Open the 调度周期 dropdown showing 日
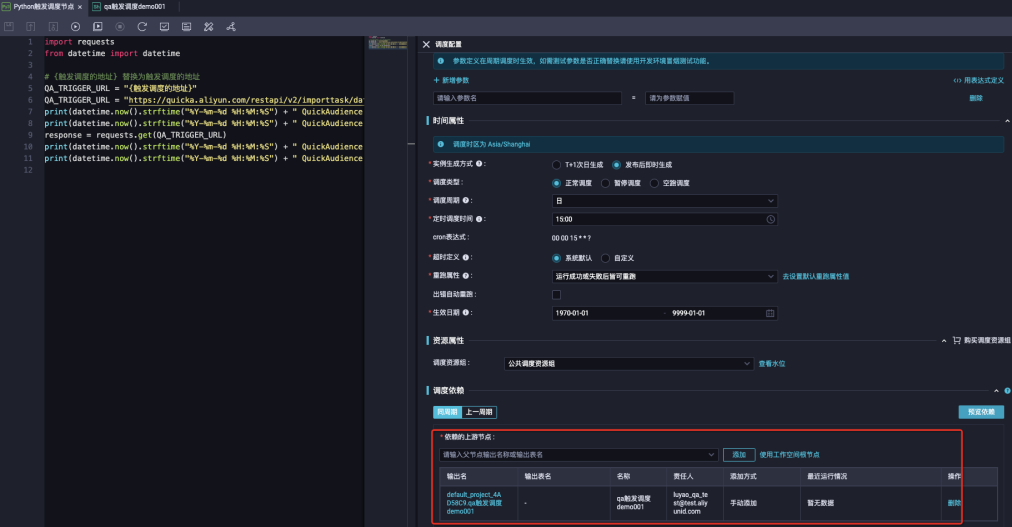The image size is (1012, 527). [665, 201]
